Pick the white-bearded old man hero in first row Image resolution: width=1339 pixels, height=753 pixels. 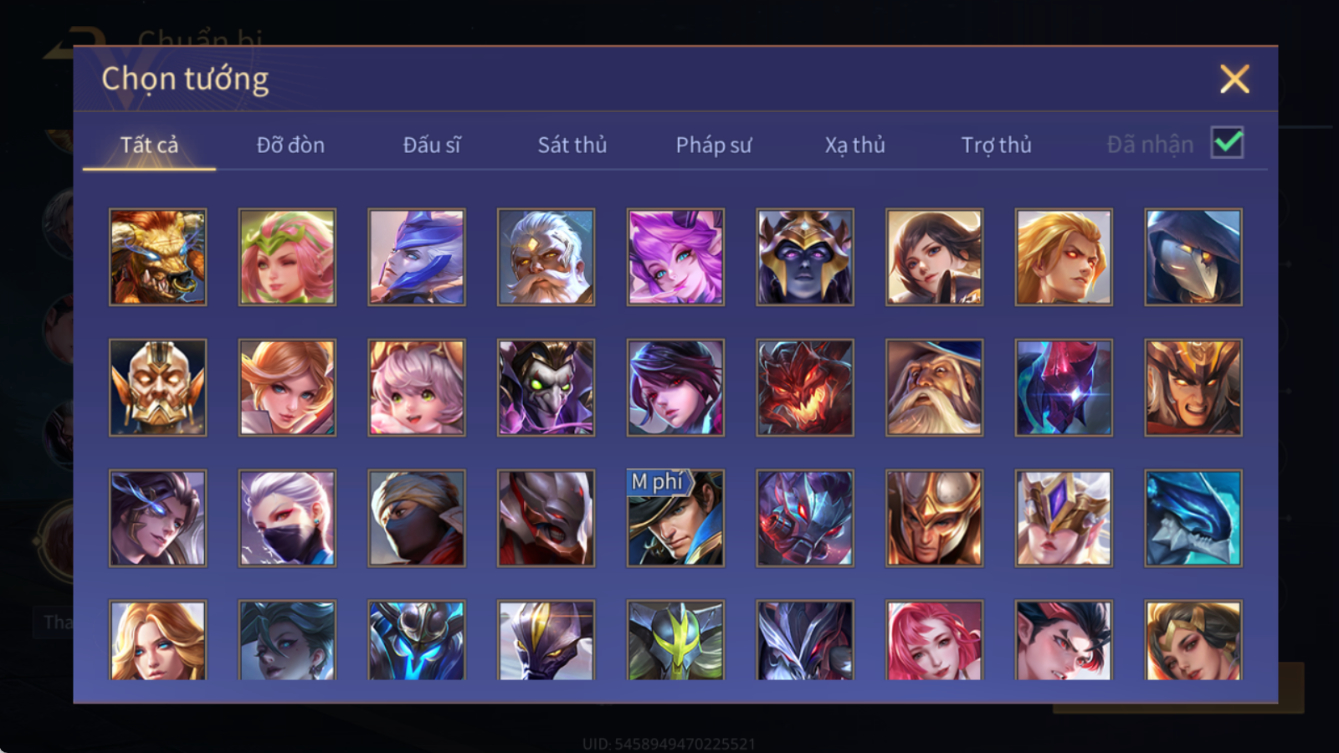coord(546,257)
